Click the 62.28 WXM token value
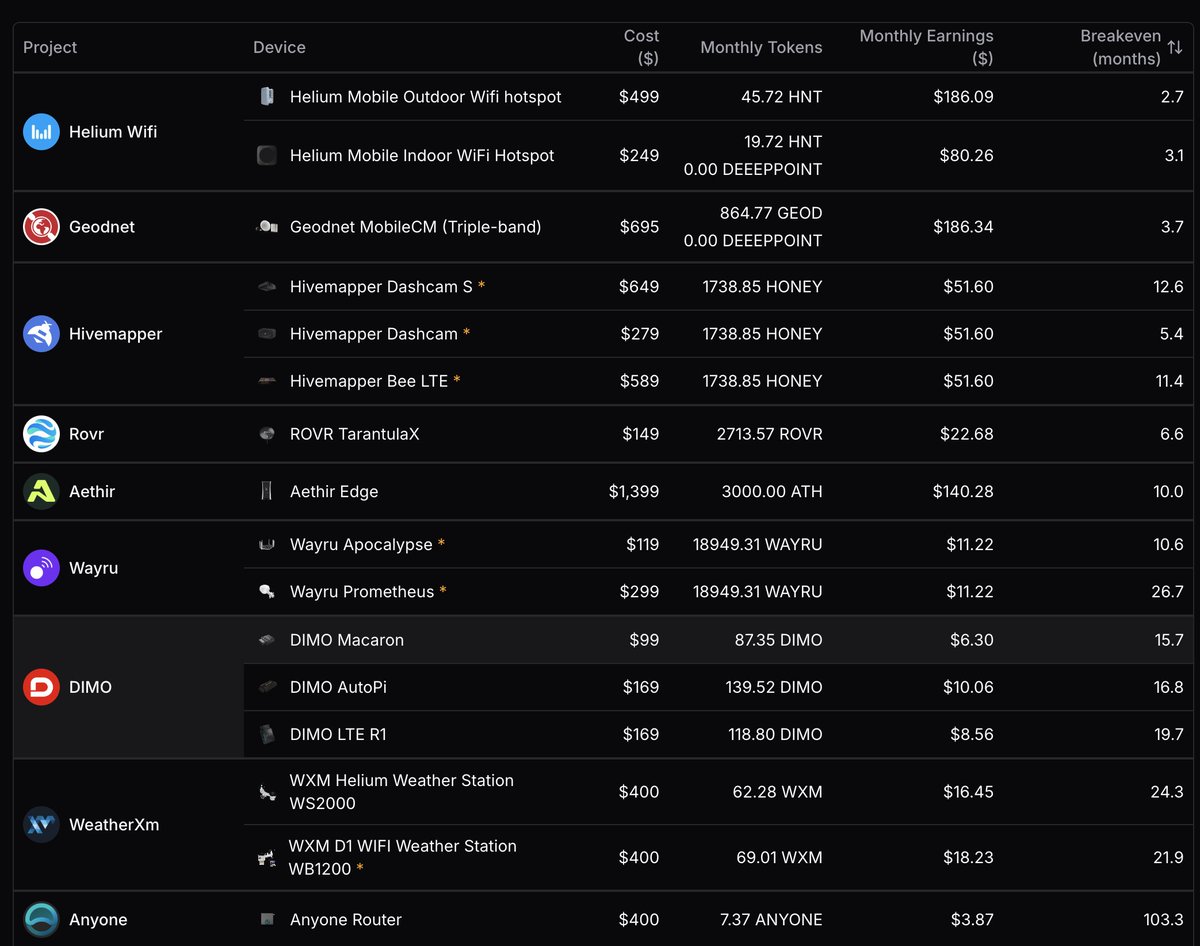 pos(777,792)
